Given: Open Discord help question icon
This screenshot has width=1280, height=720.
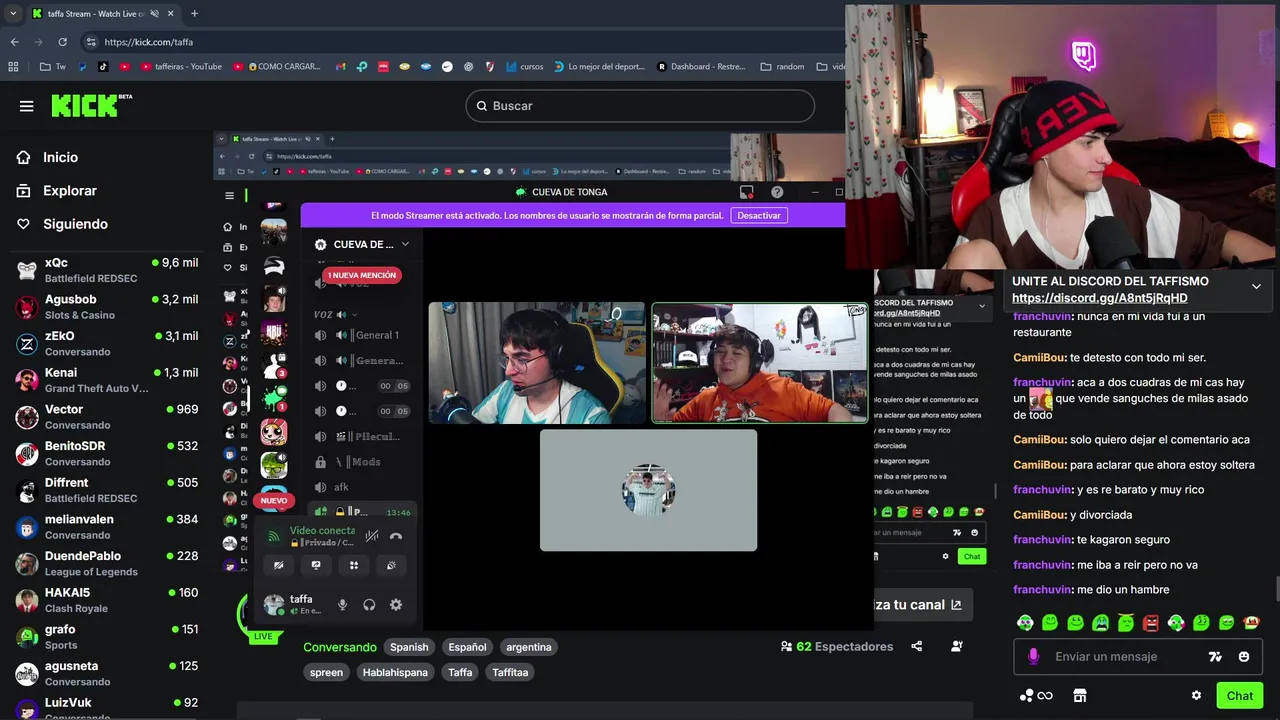Looking at the screenshot, I should [x=777, y=192].
